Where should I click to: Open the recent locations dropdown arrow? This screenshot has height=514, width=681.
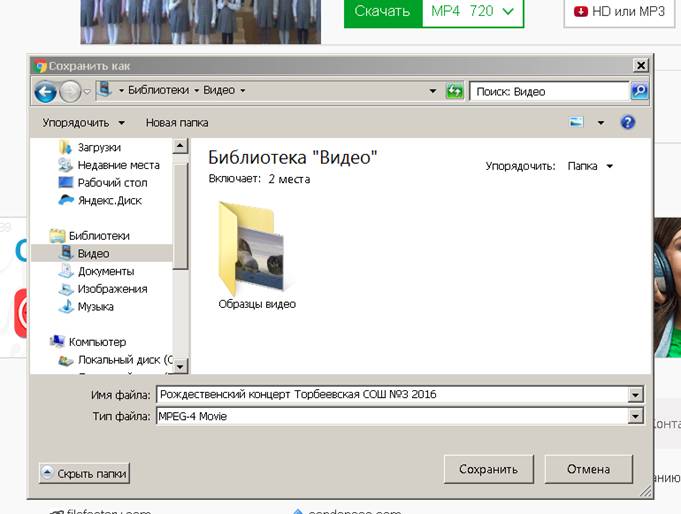pos(87,92)
